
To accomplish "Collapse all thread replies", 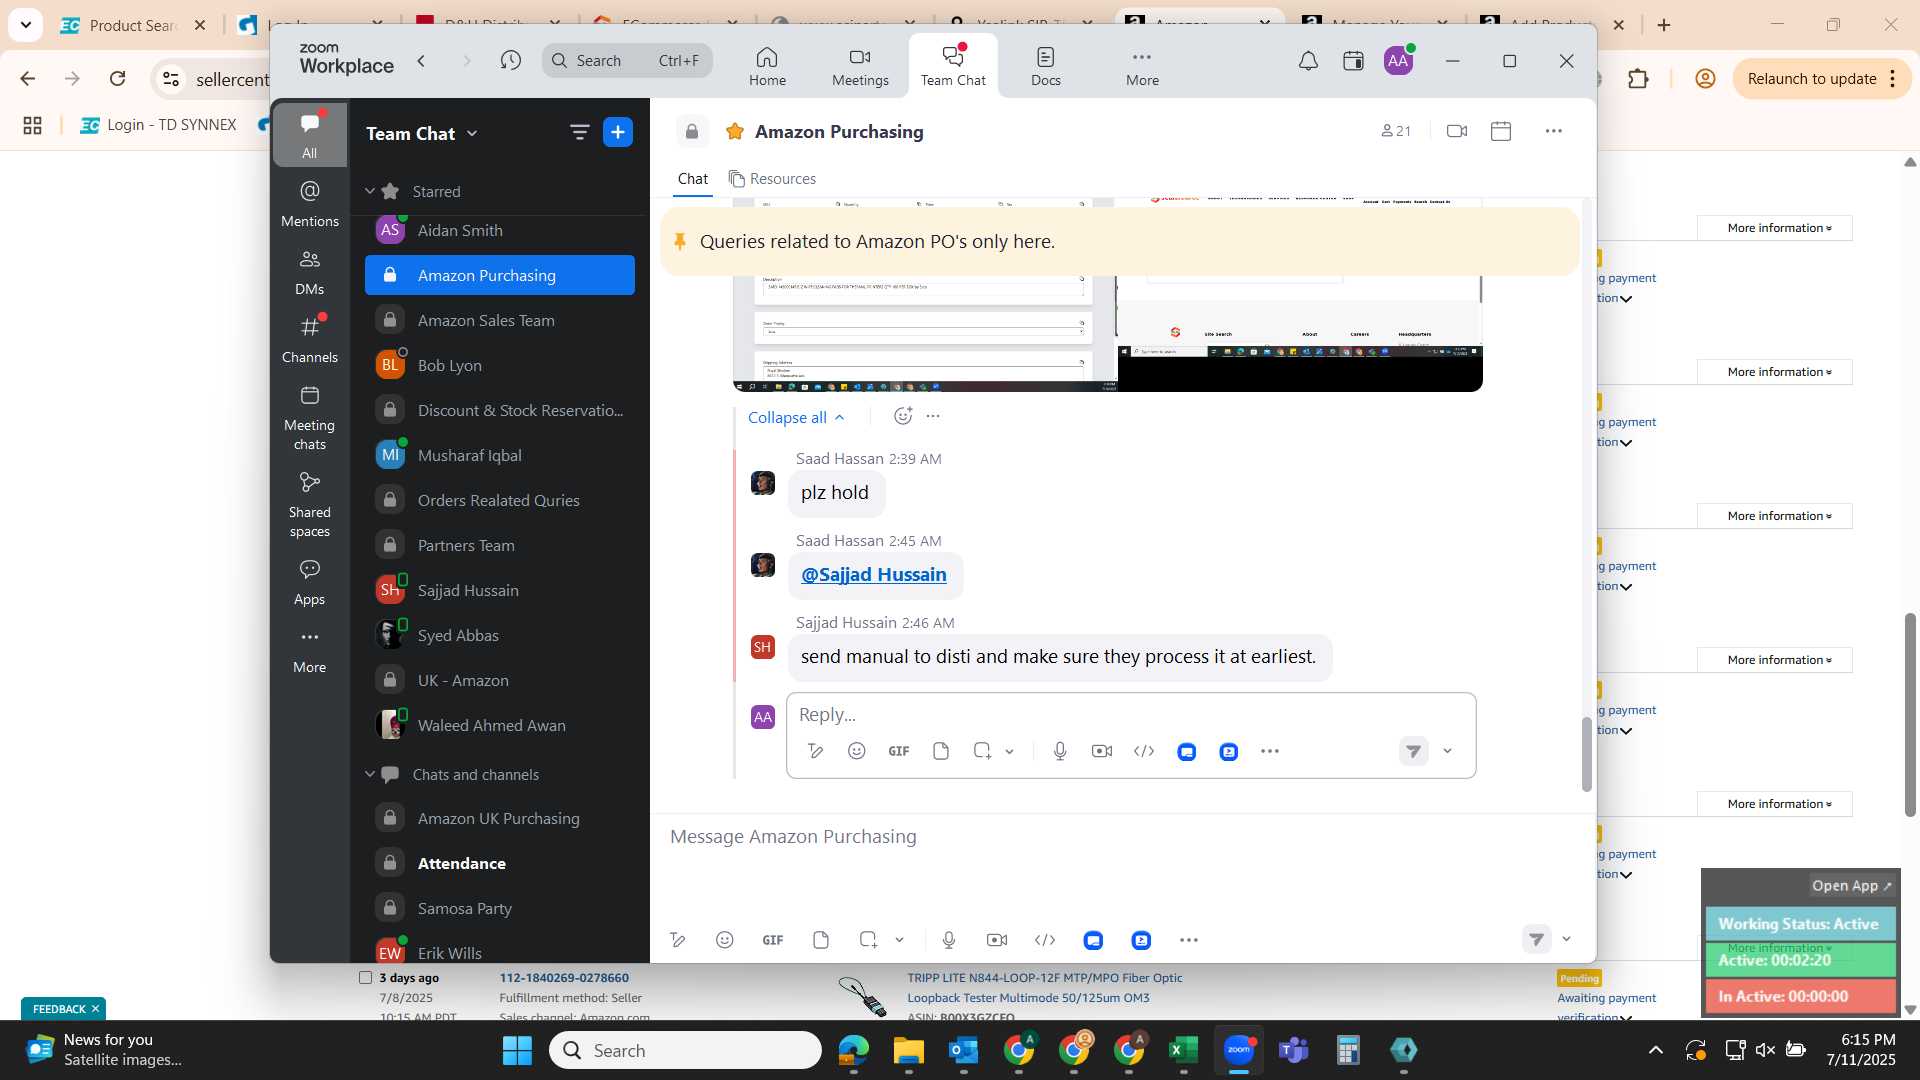I will pyautogui.click(x=796, y=417).
